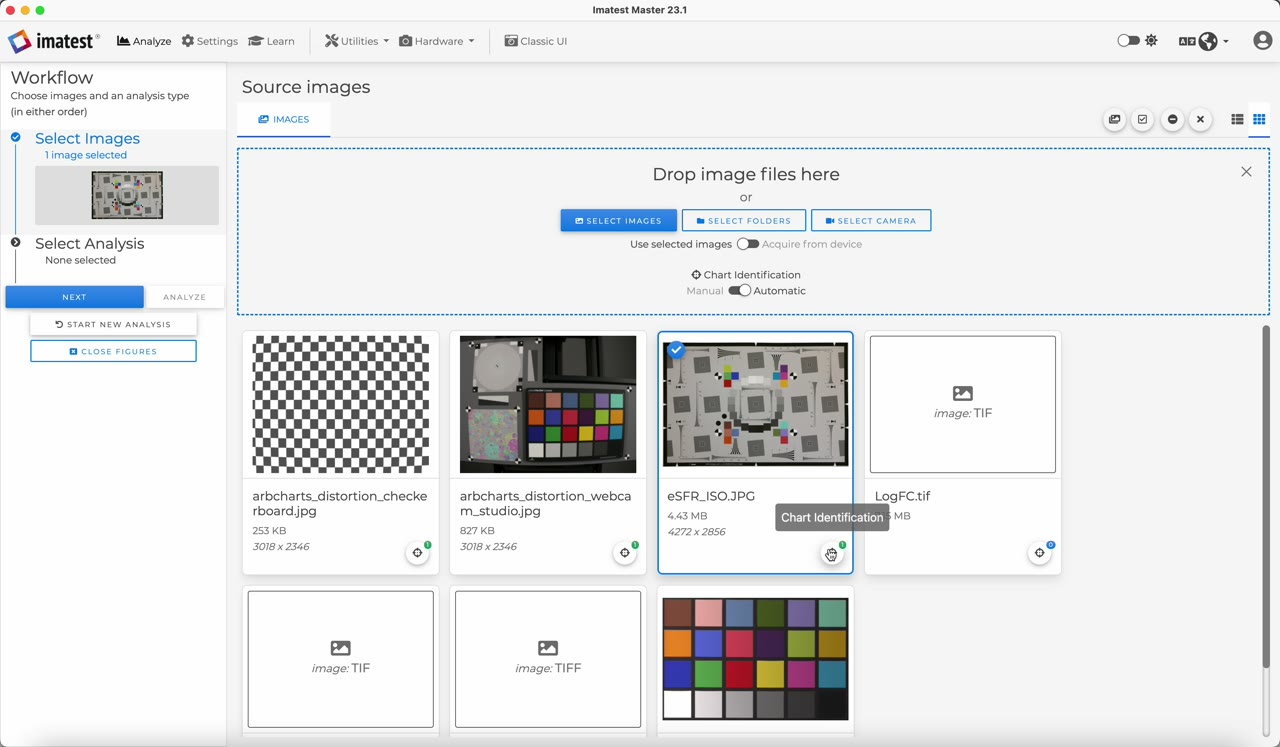Screen dimensions: 1280x747
Task: Click the SELECT IMAGES button
Action: 619,220
